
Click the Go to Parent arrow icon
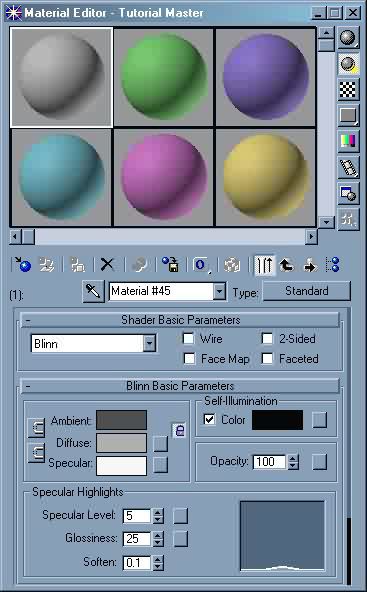coord(287,265)
